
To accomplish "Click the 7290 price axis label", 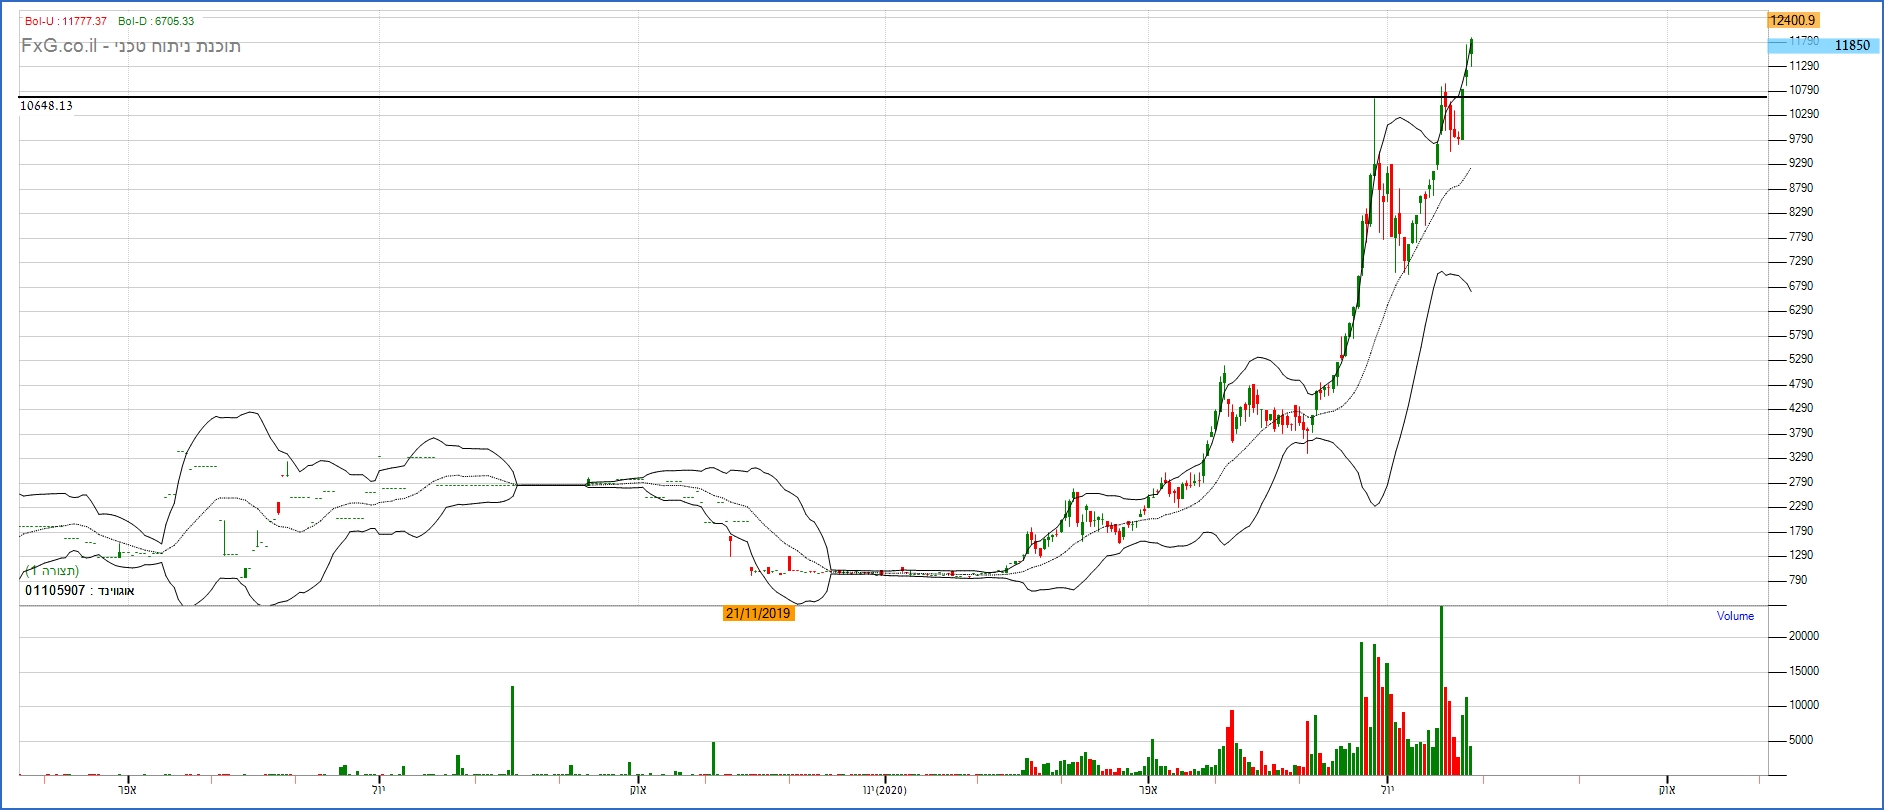I will [x=1801, y=261].
